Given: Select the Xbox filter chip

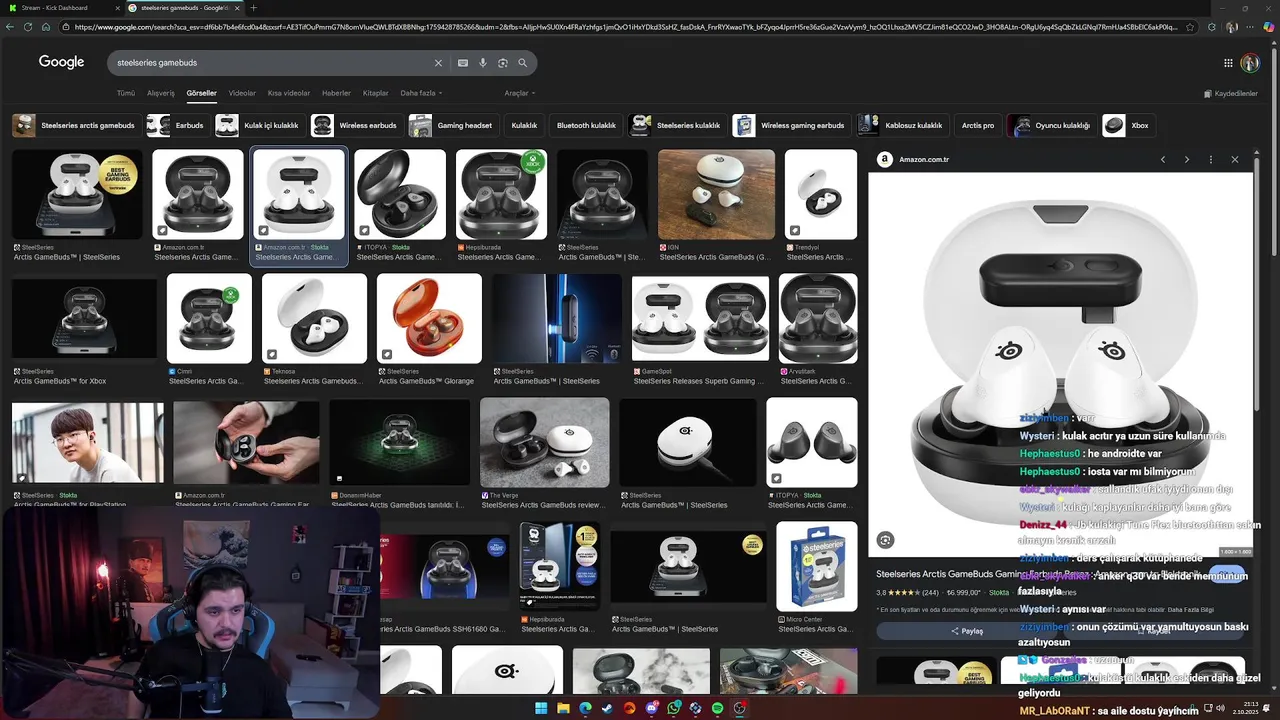Looking at the screenshot, I should (1127, 125).
